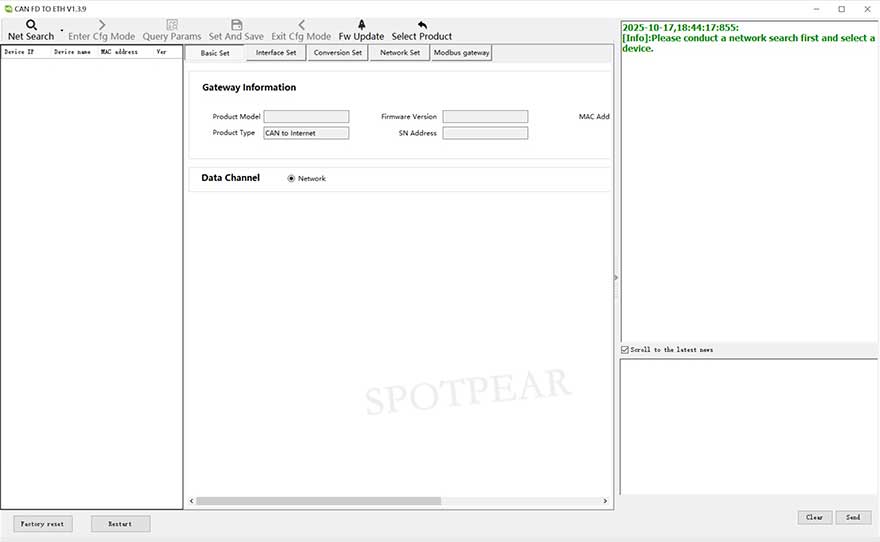Image resolution: width=880 pixels, height=542 pixels.
Task: Click the Query Params toolbar icon
Action: click(x=172, y=24)
